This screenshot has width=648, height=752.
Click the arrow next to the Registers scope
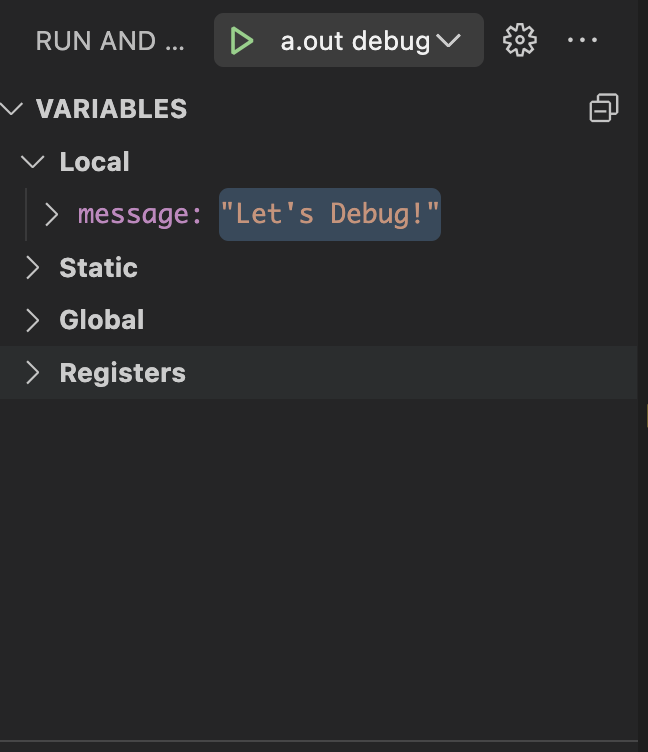[33, 373]
